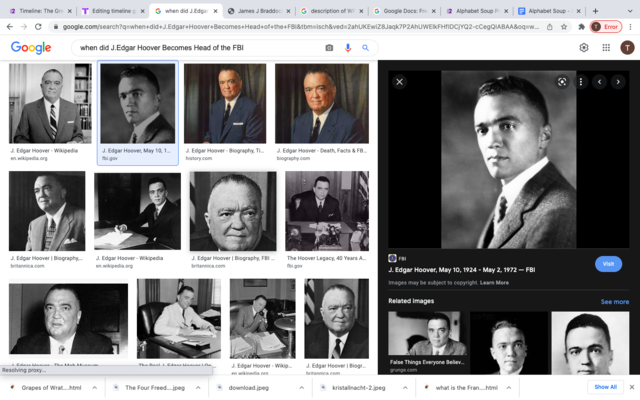The height and width of the screenshot is (400, 640).
Task: Open the extensions puzzle icon
Action: click(582, 27)
